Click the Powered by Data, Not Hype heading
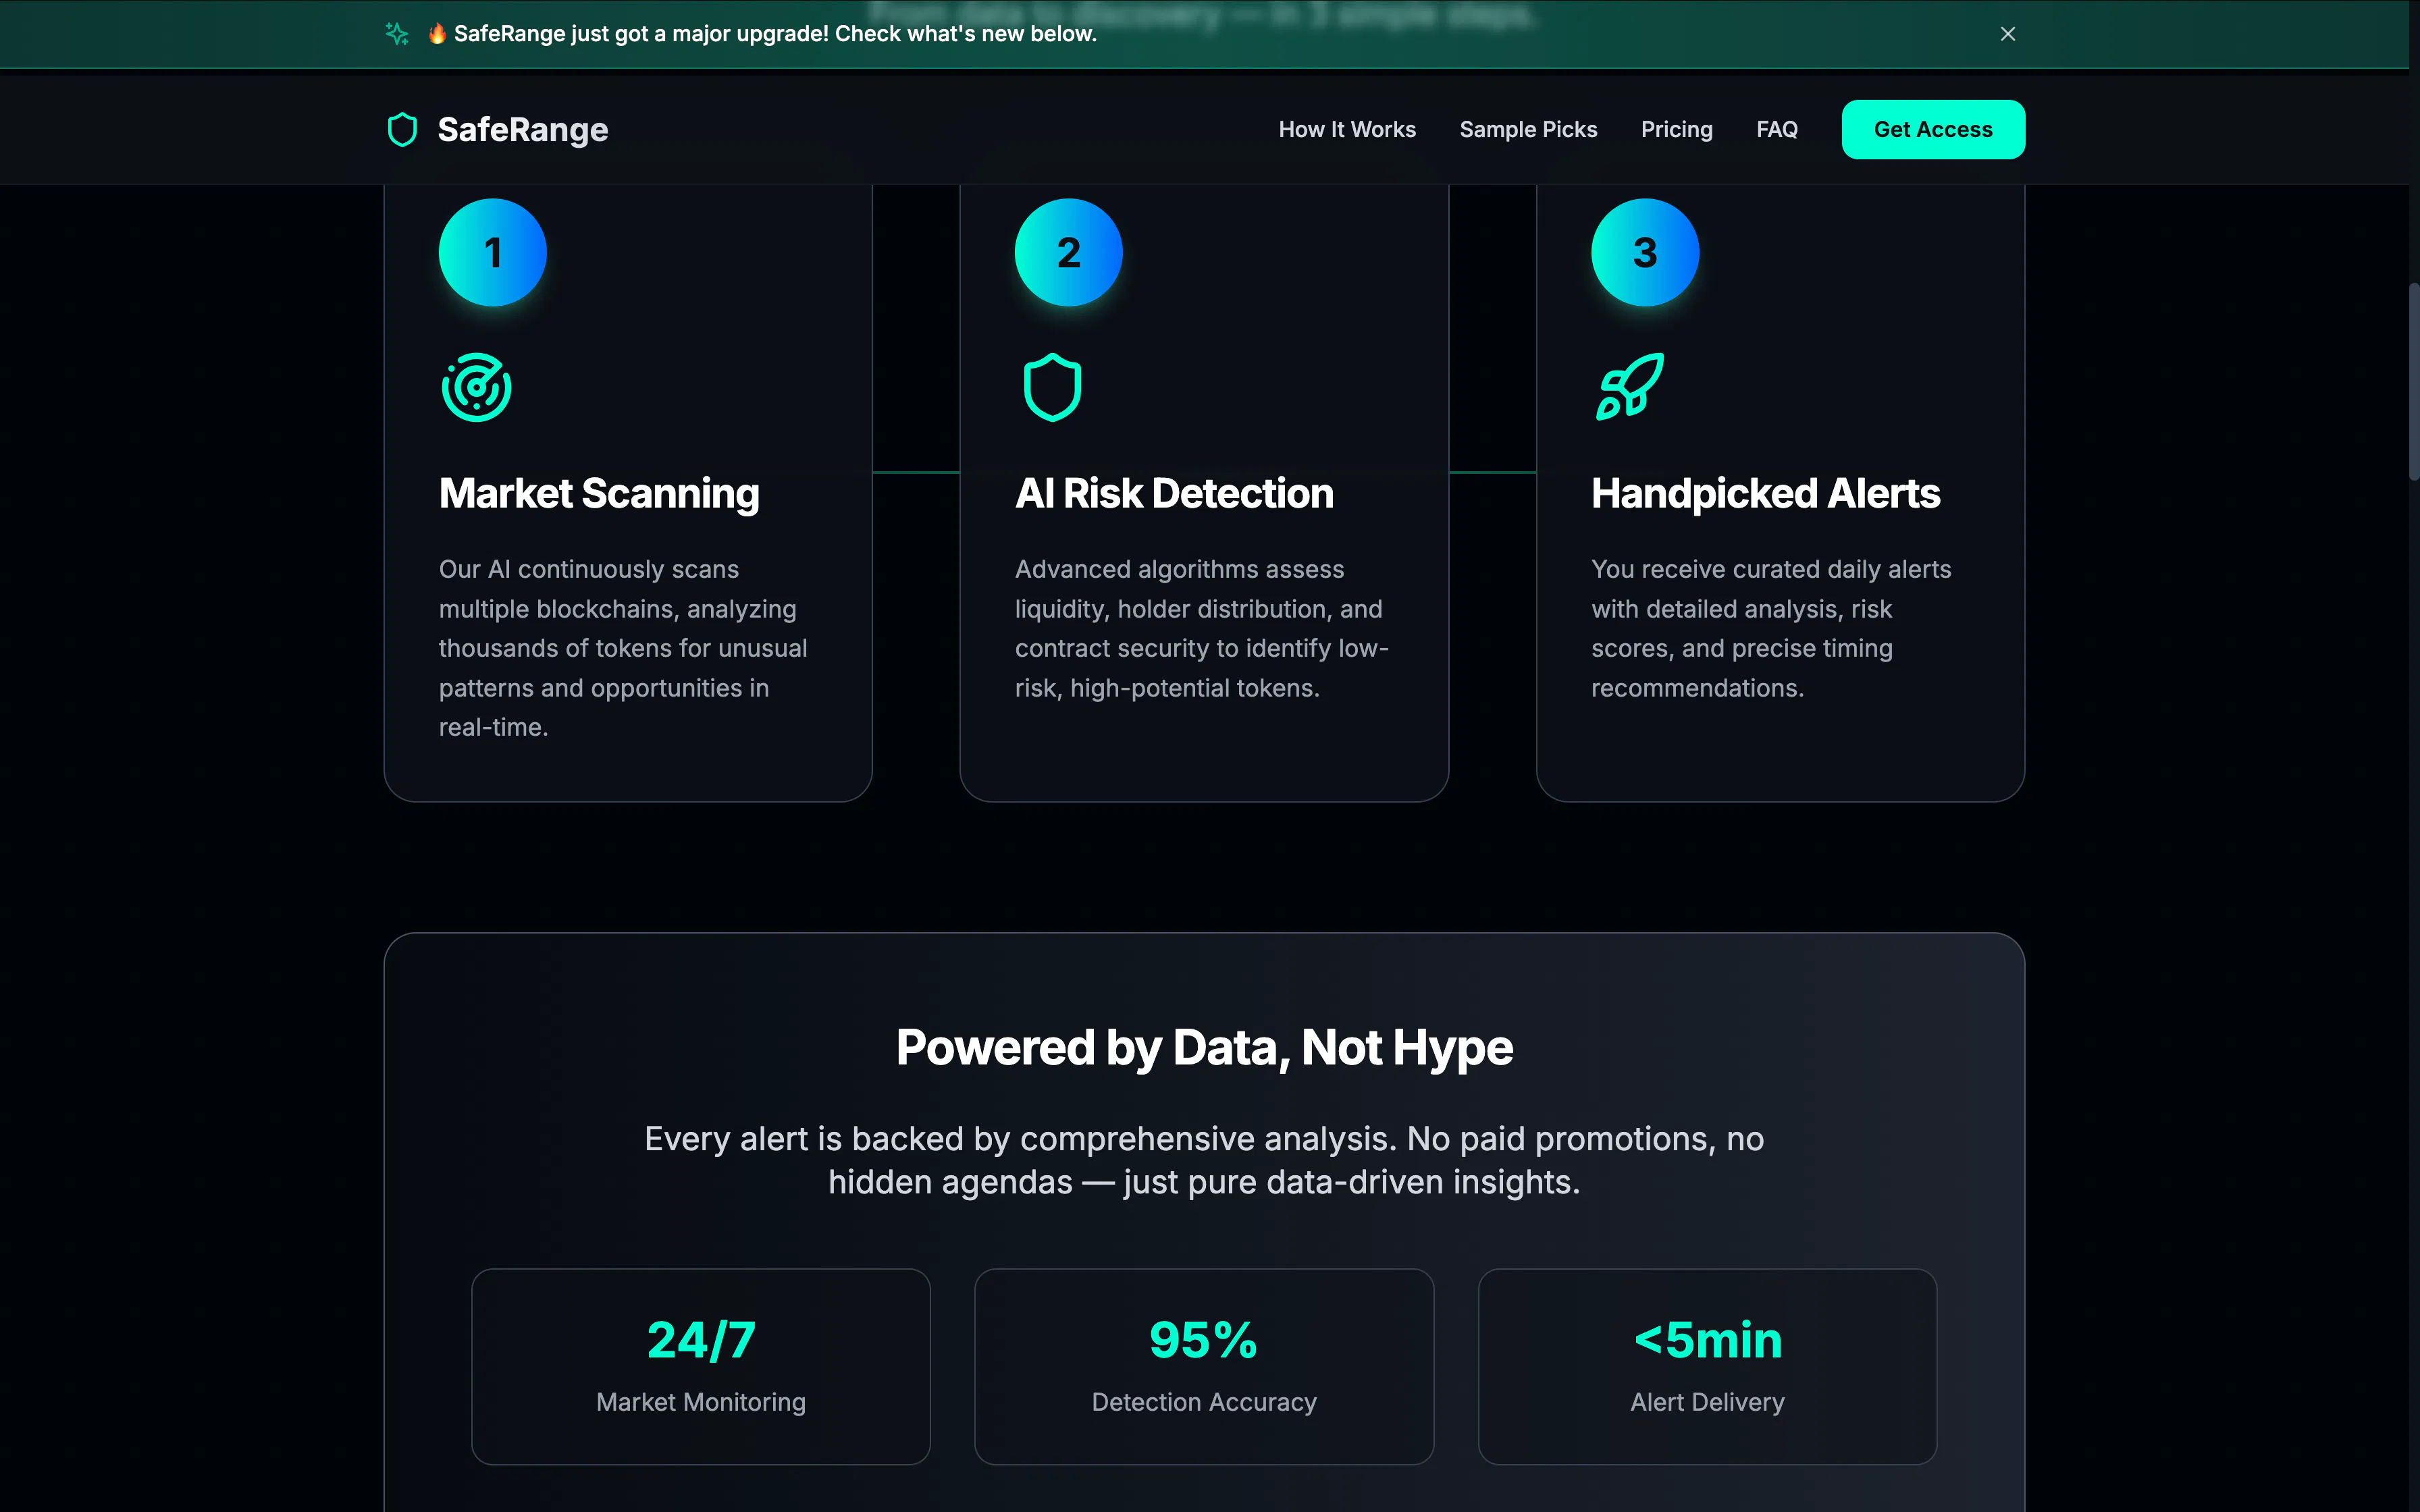The height and width of the screenshot is (1512, 2420). [1204, 1048]
